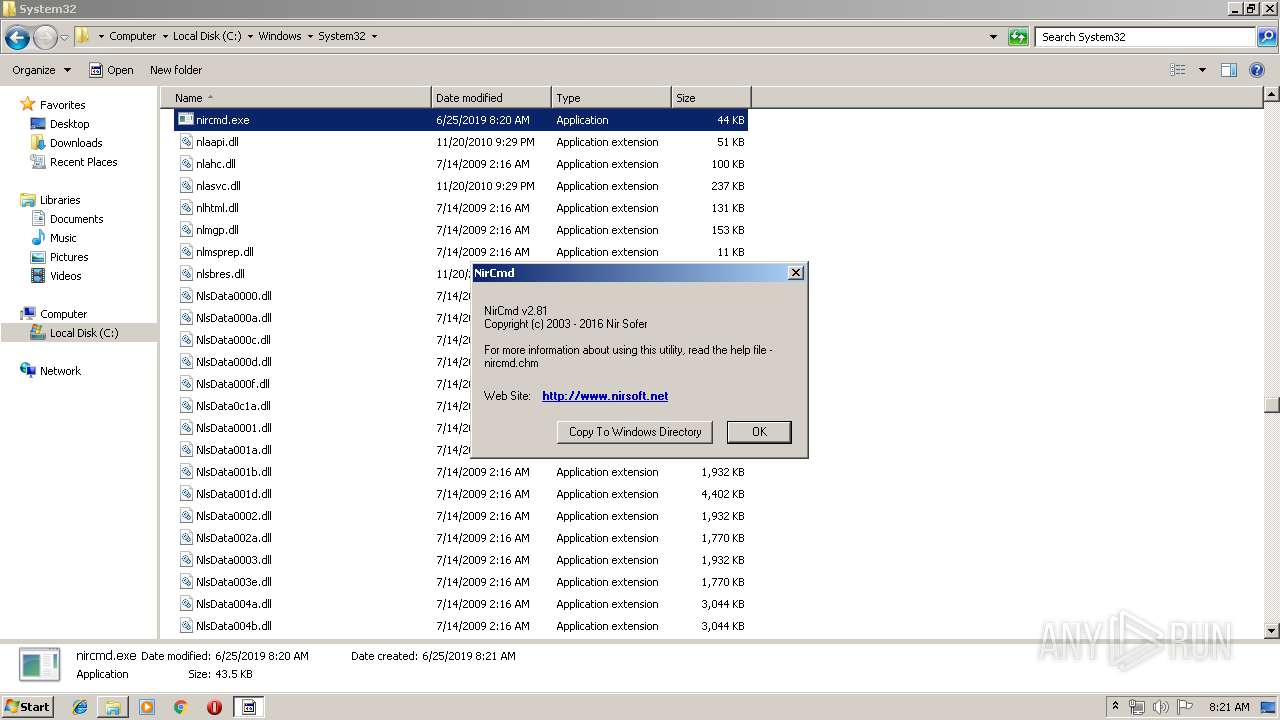The width and height of the screenshot is (1280, 720).
Task: Open the nirsoft.net web site link
Action: coord(605,396)
